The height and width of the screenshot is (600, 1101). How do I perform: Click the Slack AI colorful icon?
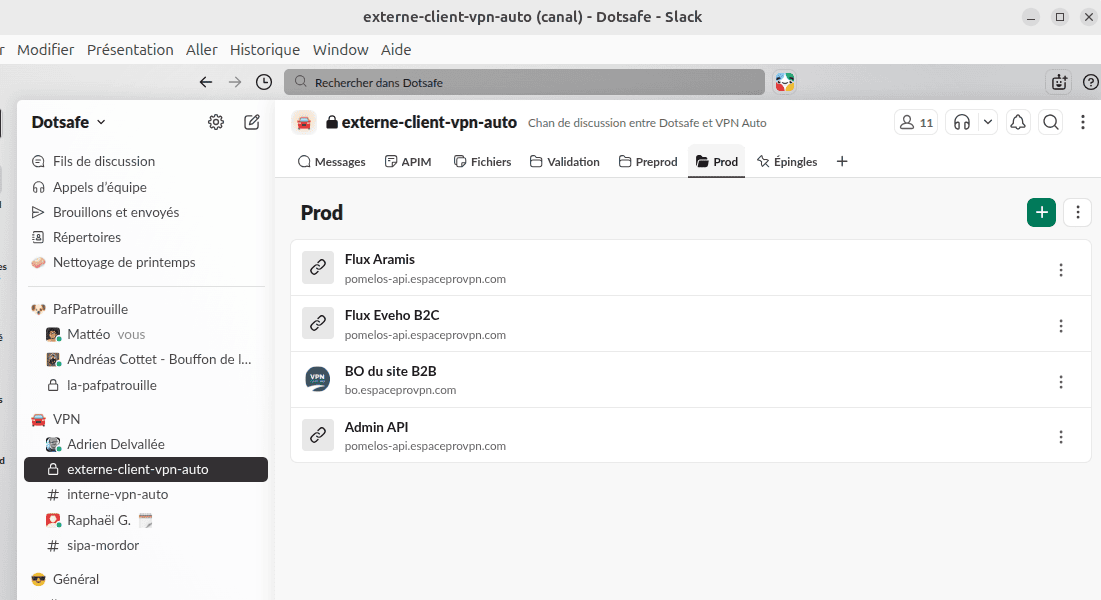click(x=785, y=82)
